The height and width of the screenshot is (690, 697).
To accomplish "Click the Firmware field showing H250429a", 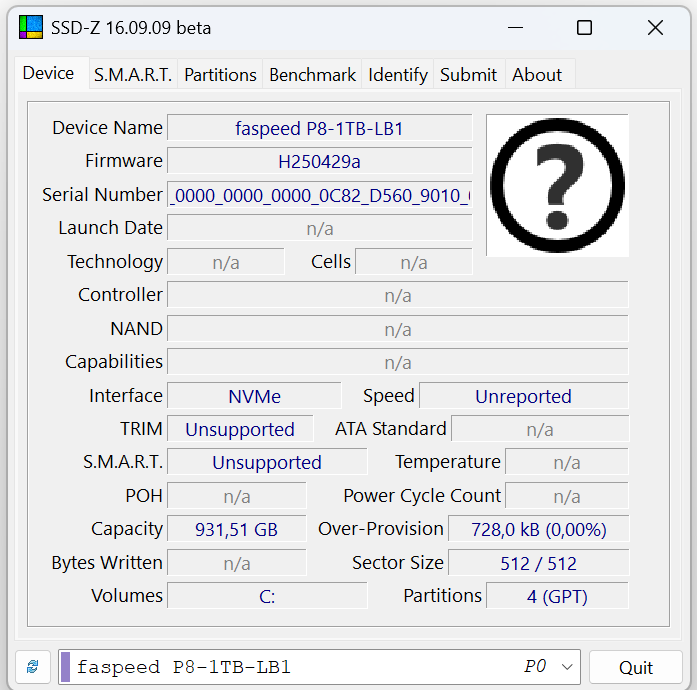I will pos(319,161).
